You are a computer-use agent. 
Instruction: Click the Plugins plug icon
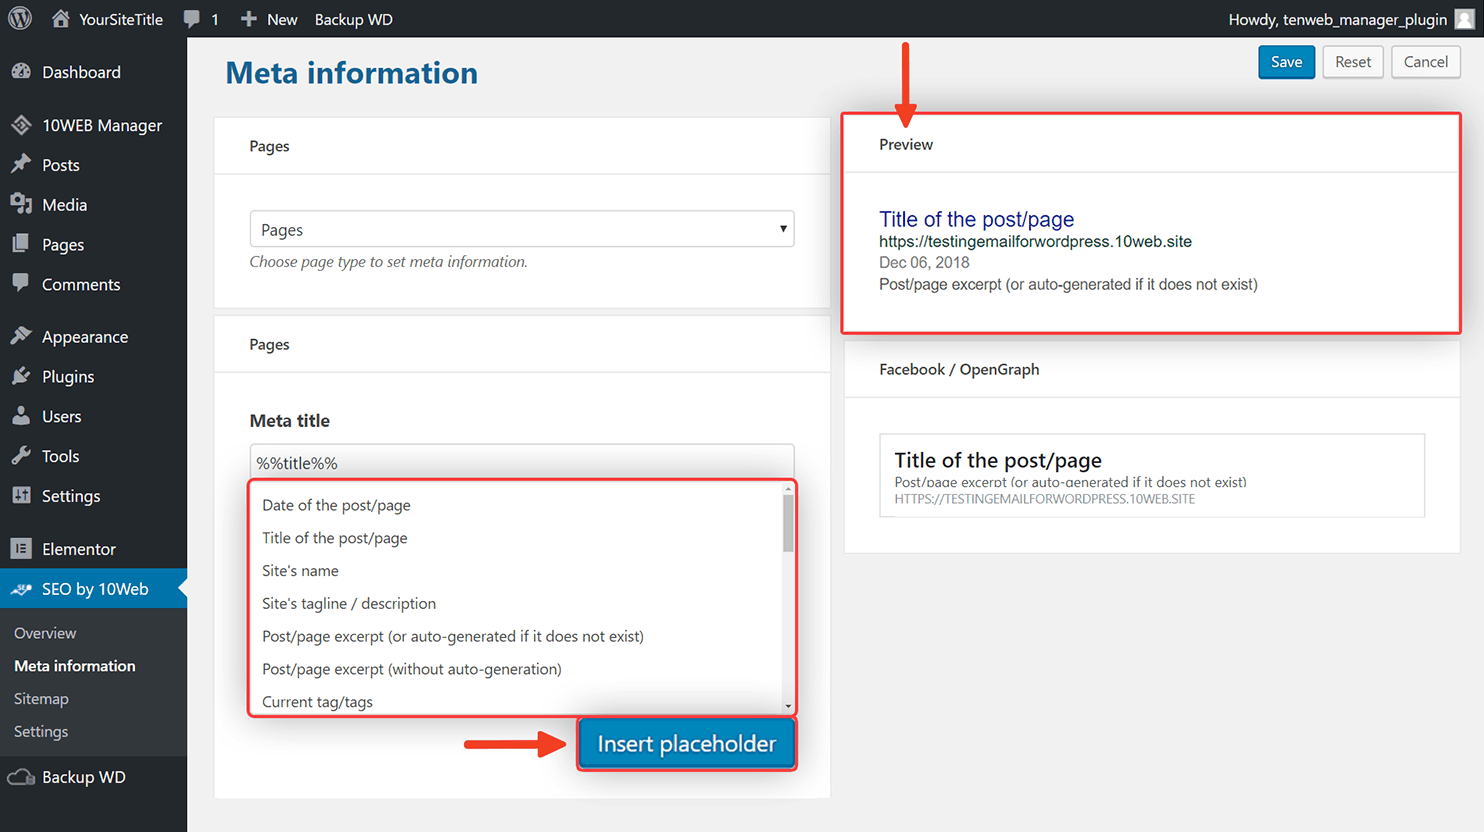pos(21,376)
